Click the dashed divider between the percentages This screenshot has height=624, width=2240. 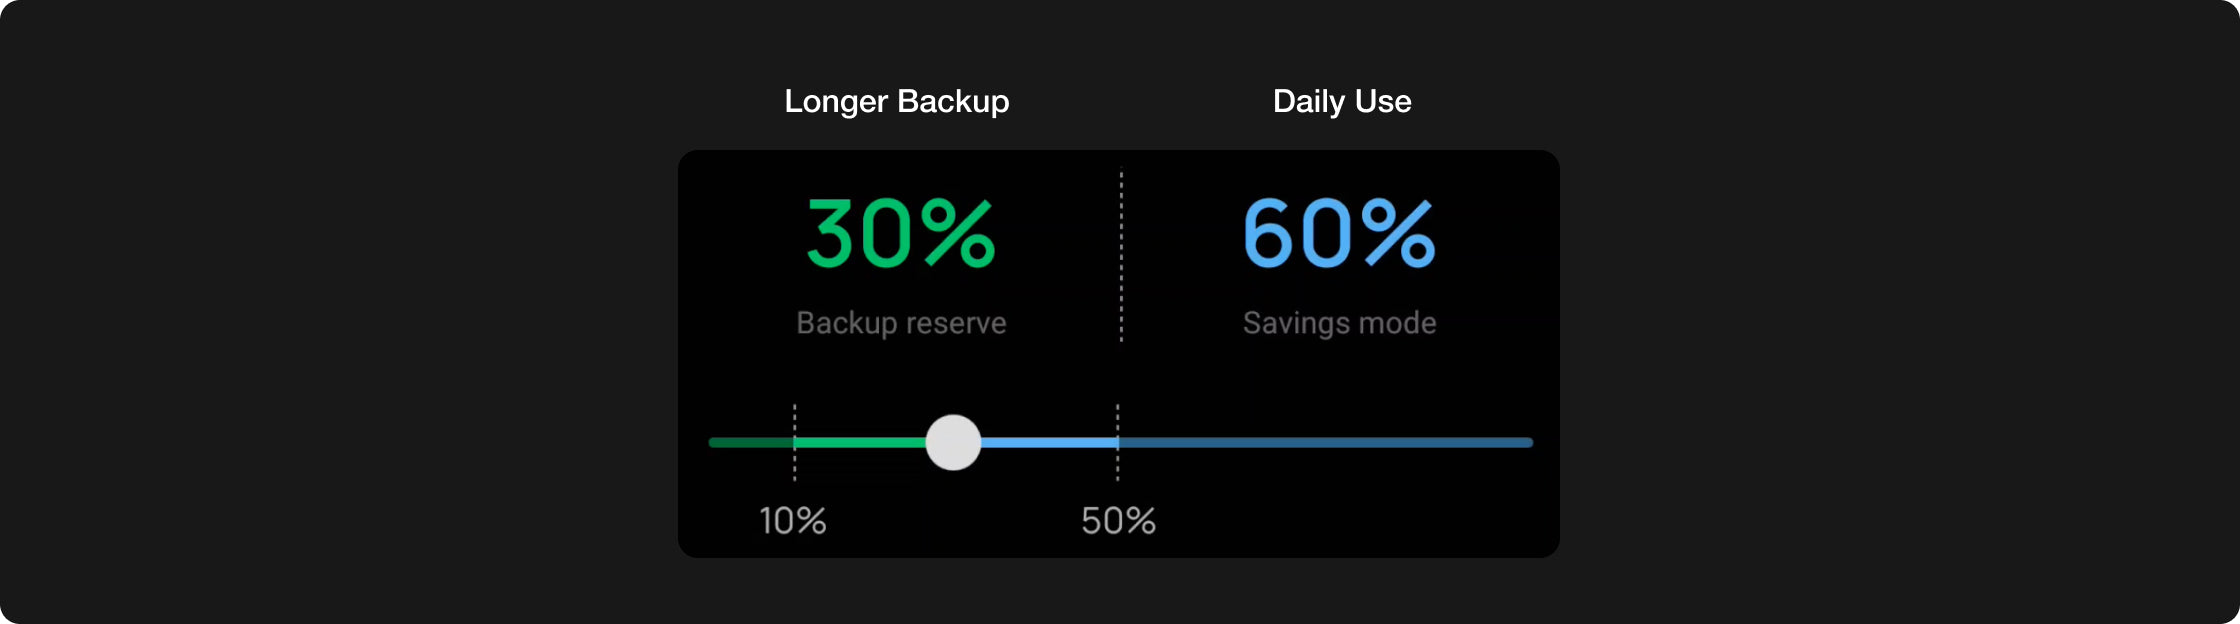[x=1121, y=256]
